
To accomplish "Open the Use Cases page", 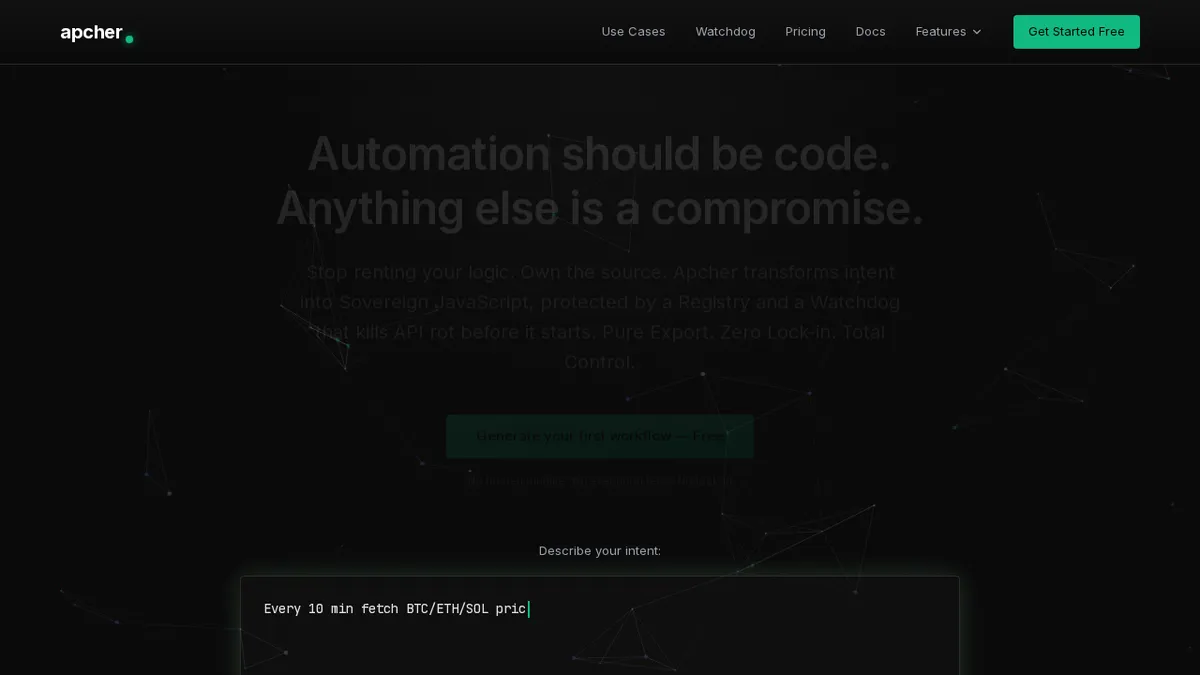I will 633,32.
